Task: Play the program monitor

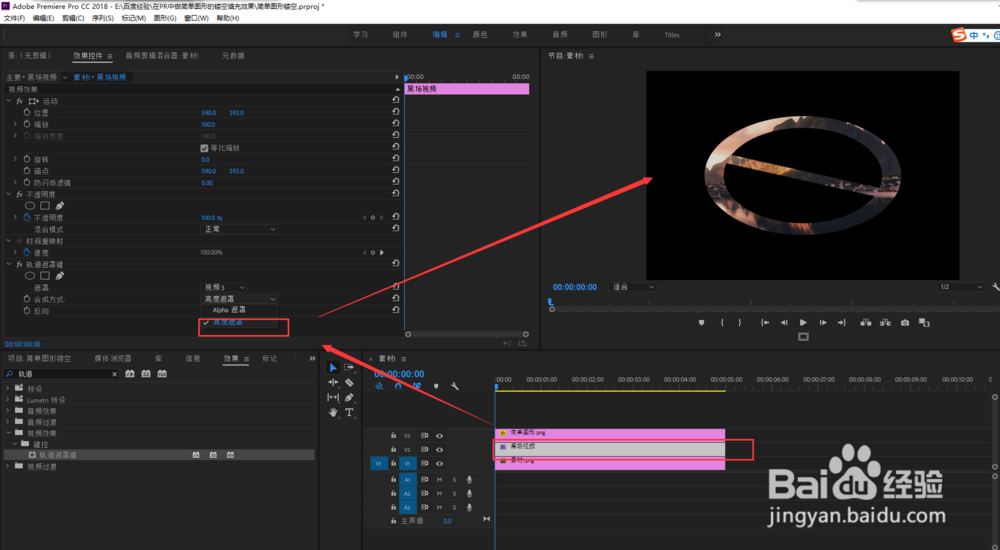Action: point(803,323)
